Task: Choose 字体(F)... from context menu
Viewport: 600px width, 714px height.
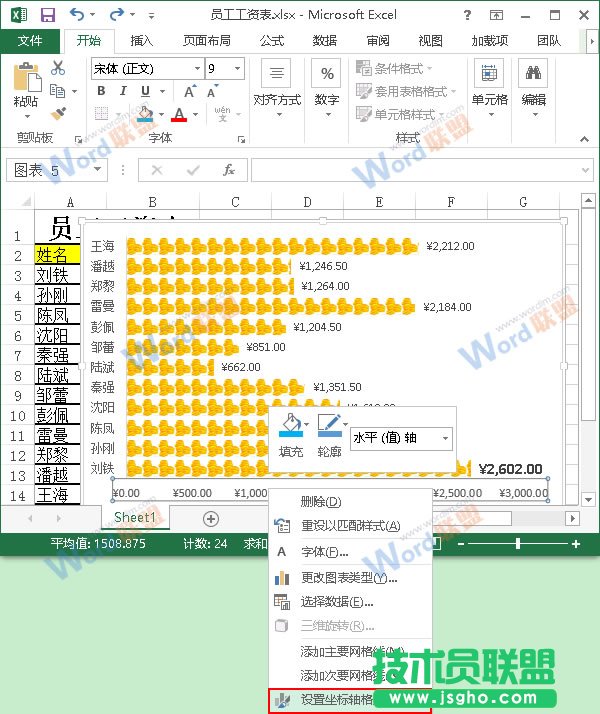Action: [351, 552]
